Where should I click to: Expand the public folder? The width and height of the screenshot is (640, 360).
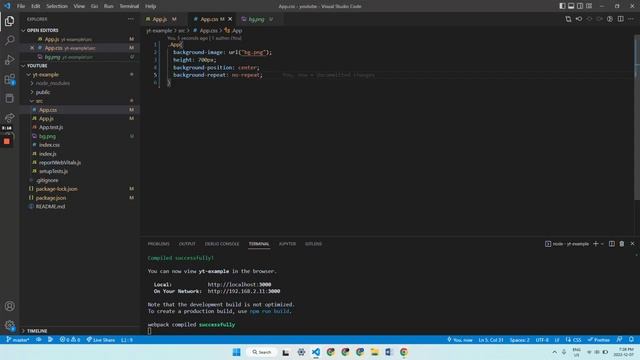pos(42,92)
